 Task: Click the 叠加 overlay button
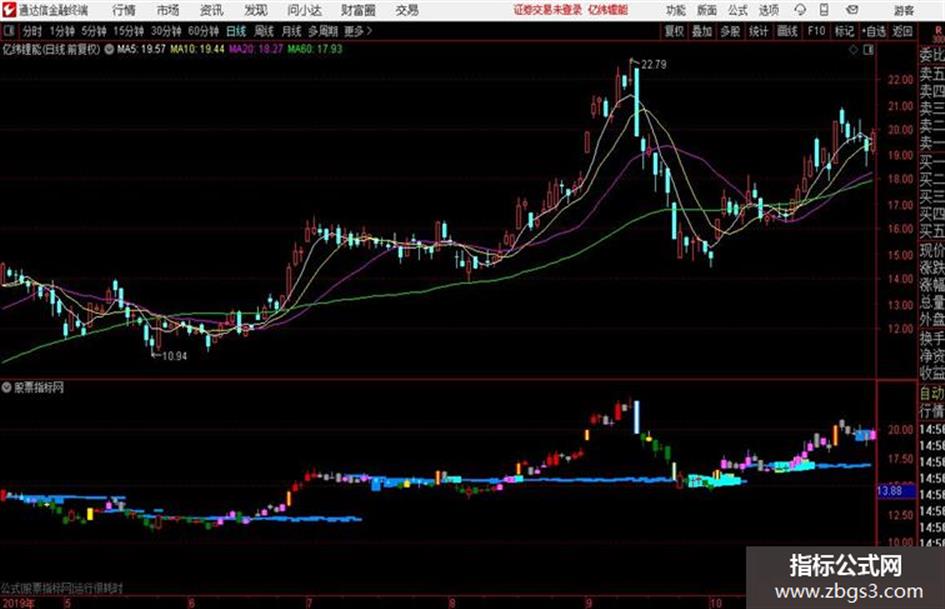(x=702, y=31)
